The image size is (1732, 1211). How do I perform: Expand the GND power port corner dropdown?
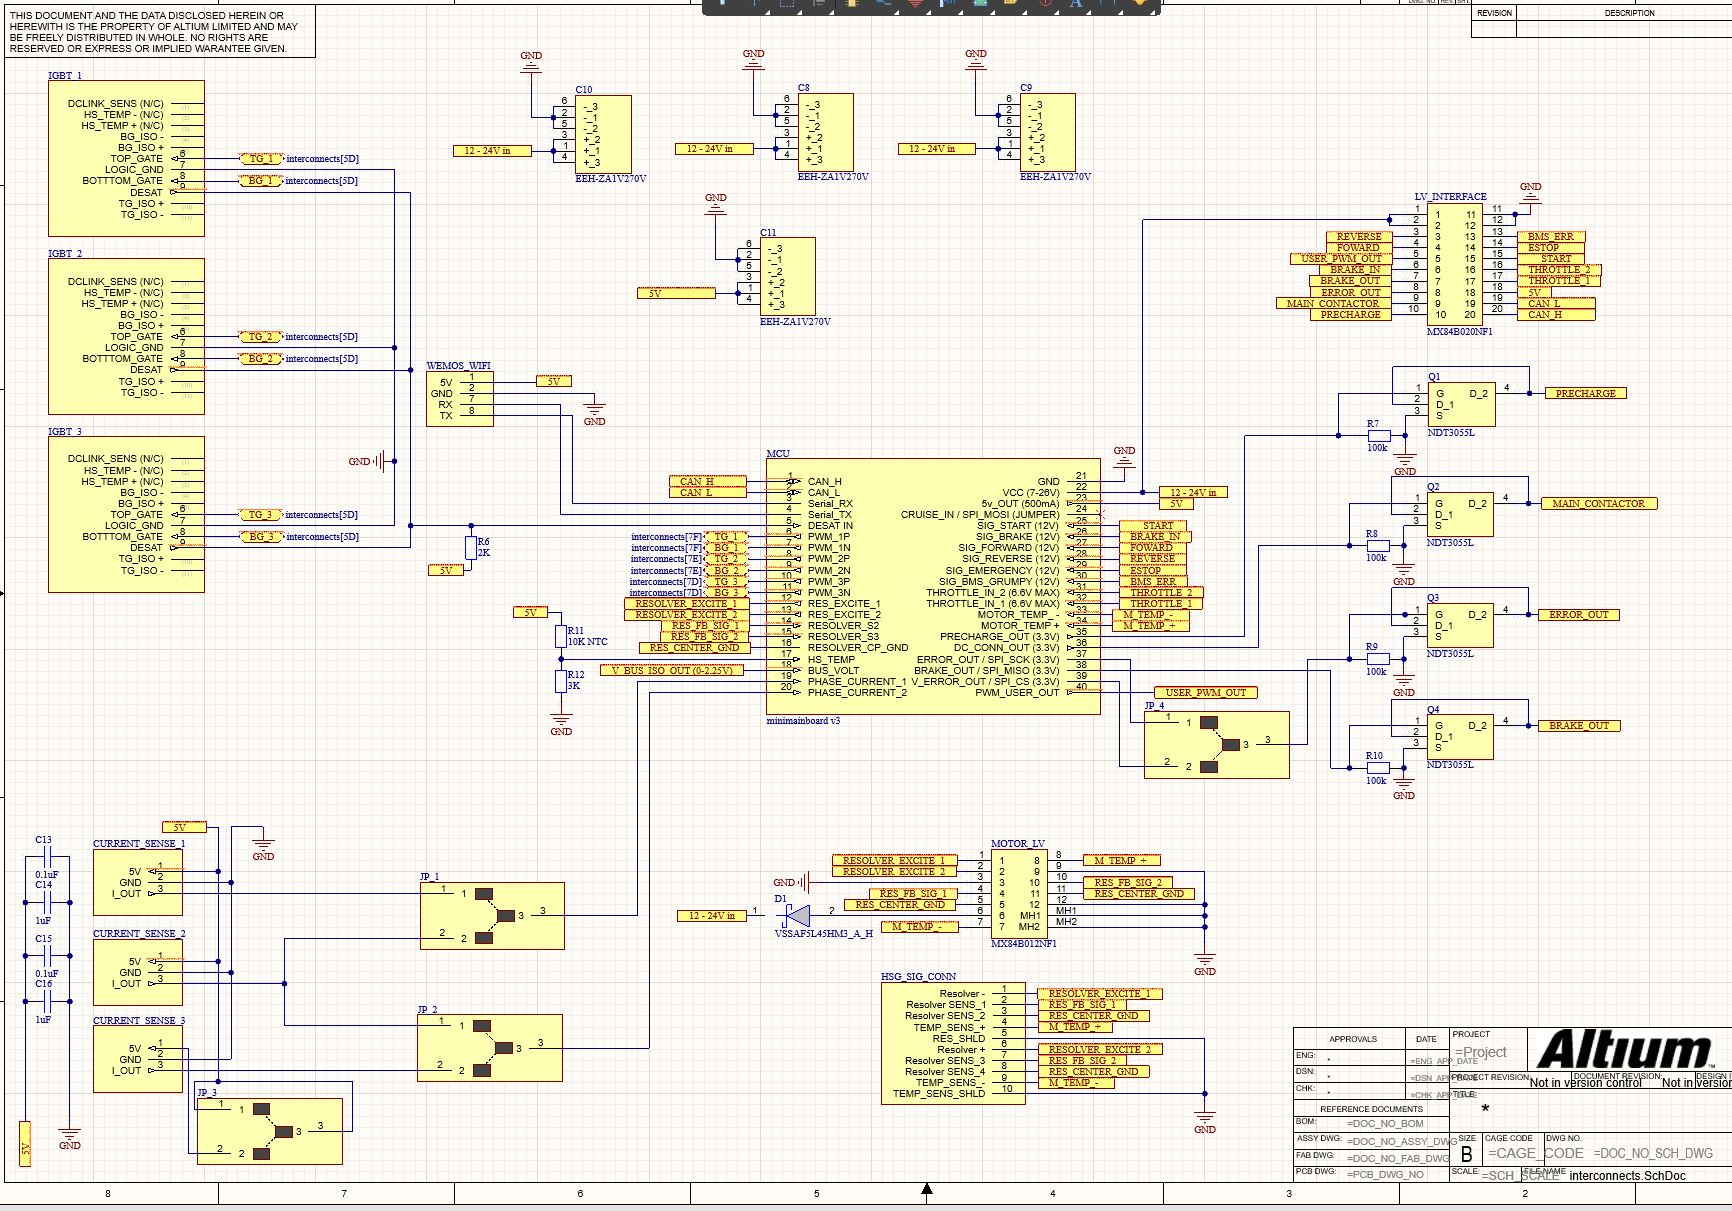point(928,10)
